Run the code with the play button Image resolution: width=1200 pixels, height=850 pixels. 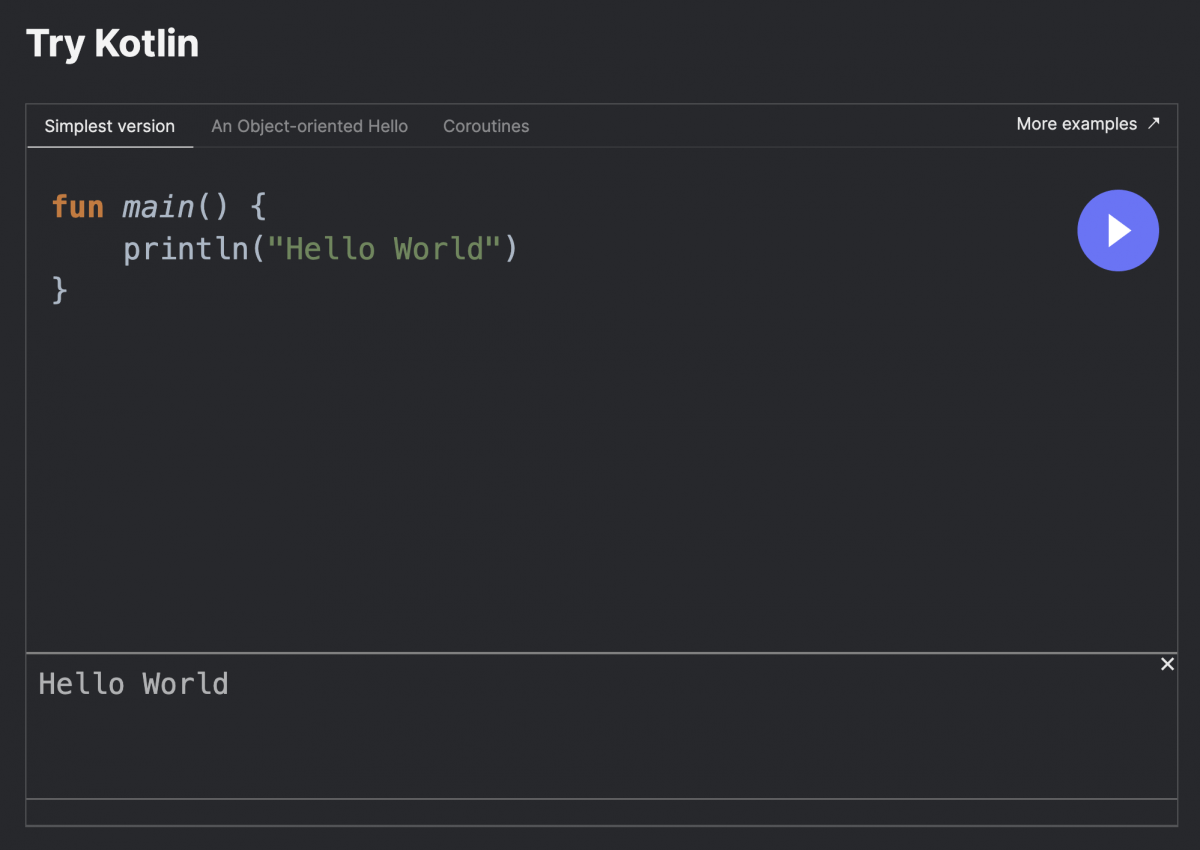click(1117, 231)
